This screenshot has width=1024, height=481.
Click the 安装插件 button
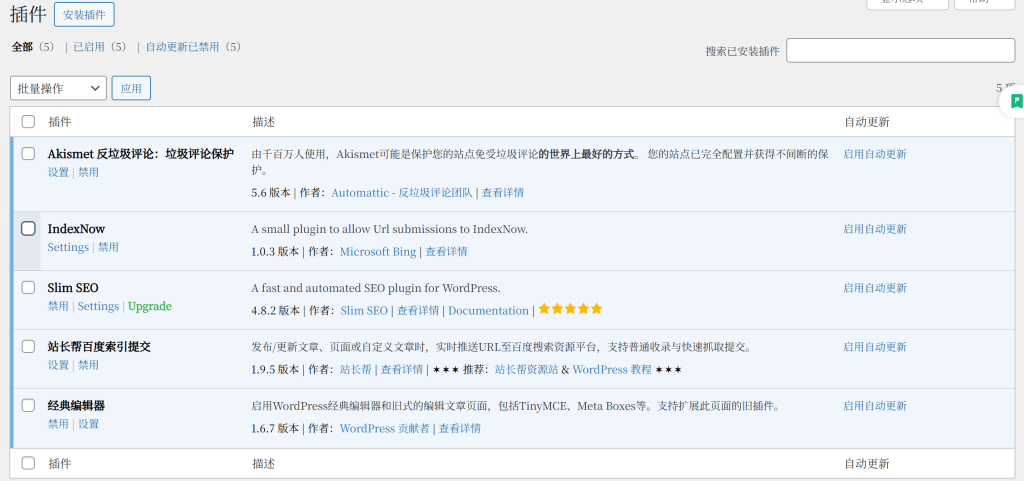(x=84, y=14)
